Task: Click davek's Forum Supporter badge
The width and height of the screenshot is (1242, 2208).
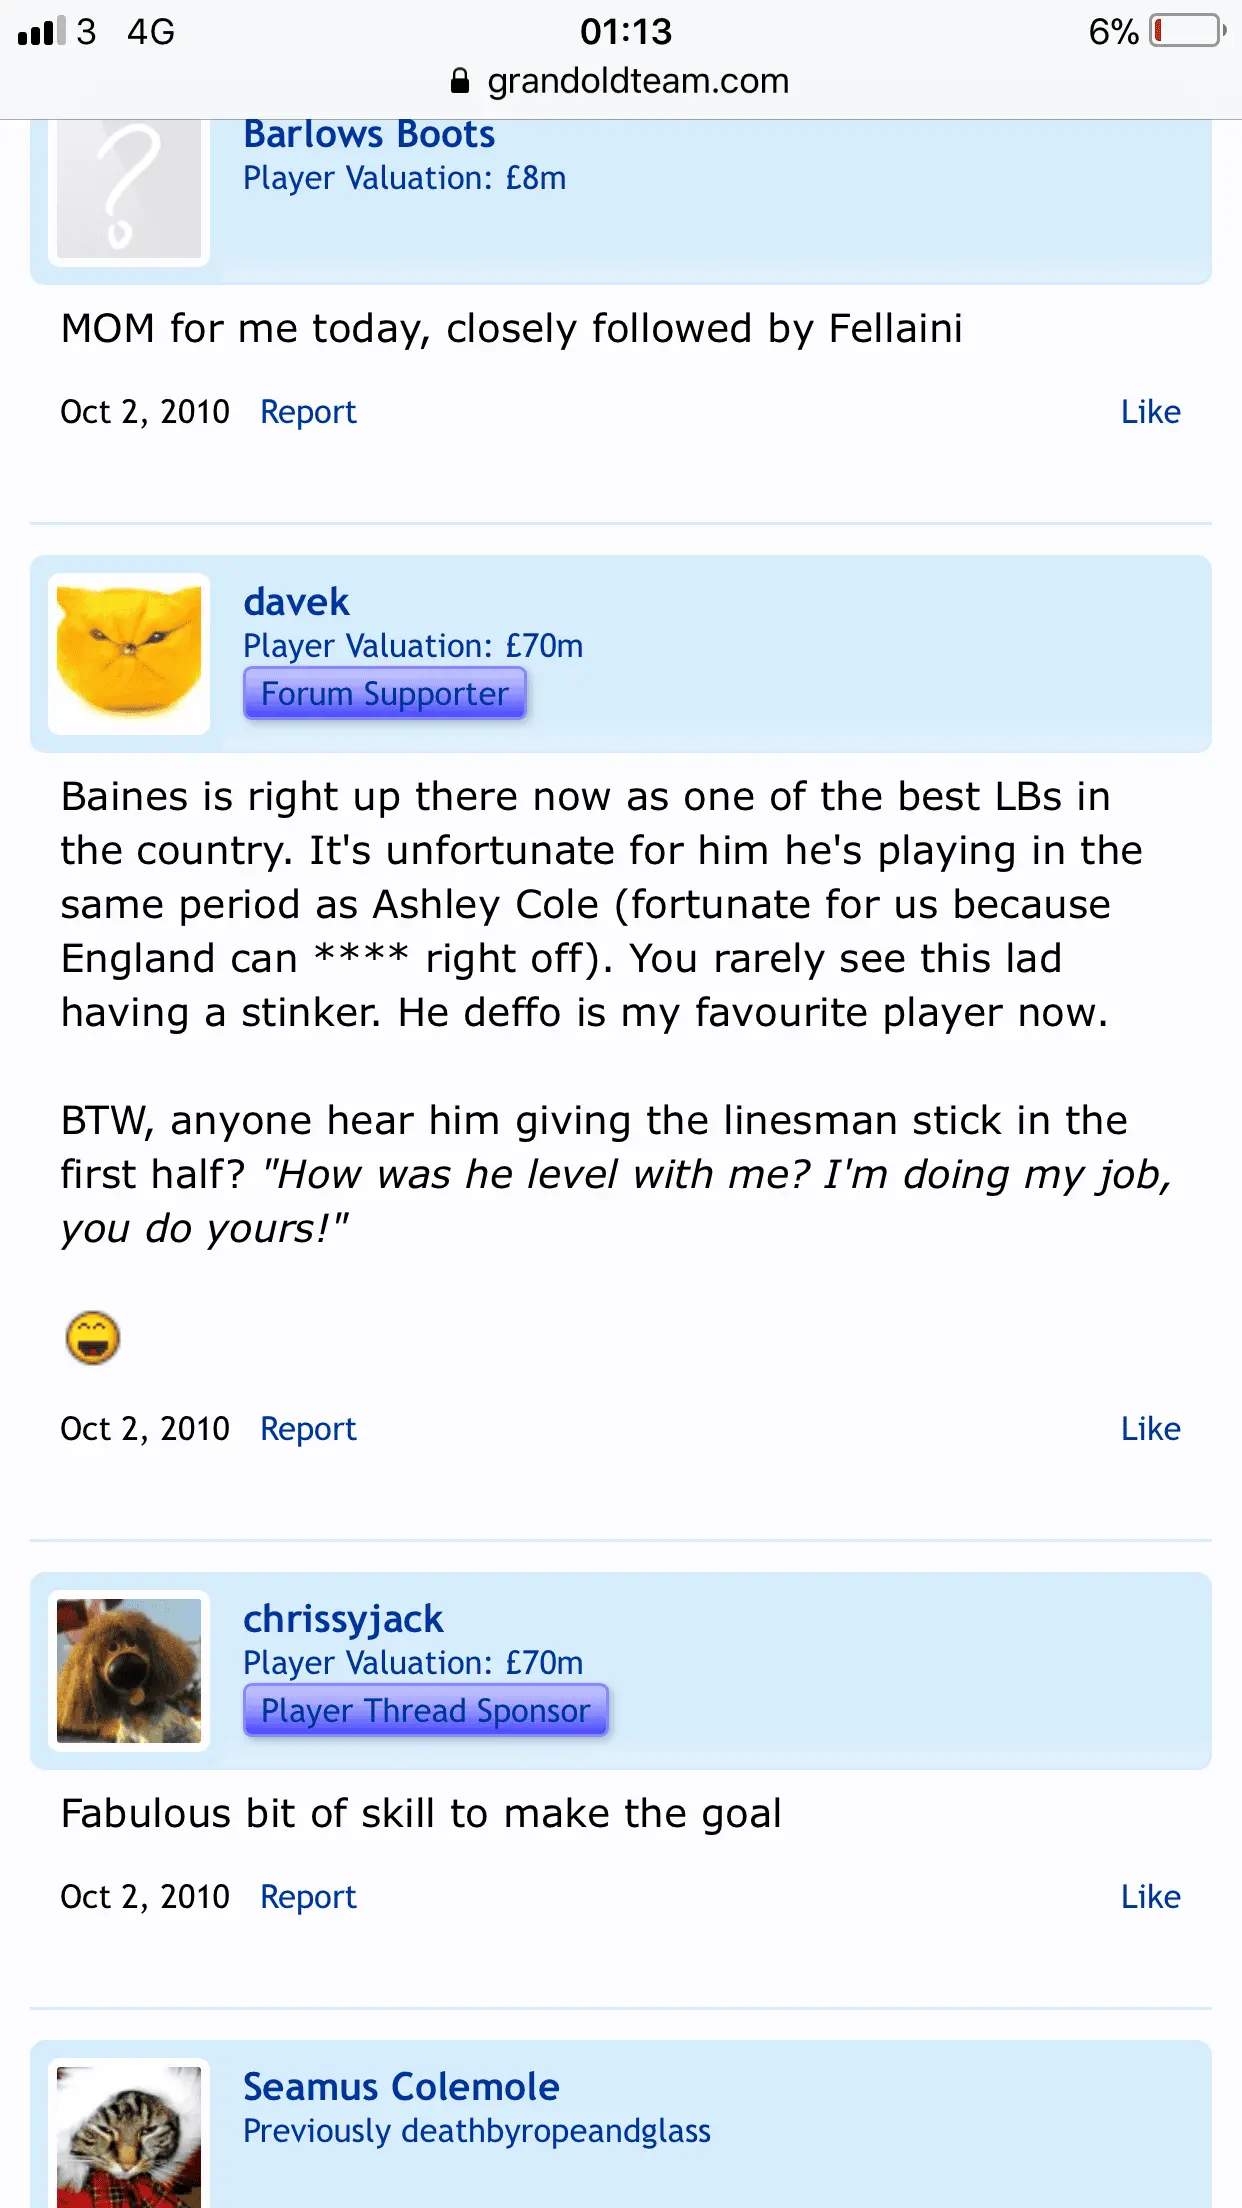Action: tap(385, 694)
